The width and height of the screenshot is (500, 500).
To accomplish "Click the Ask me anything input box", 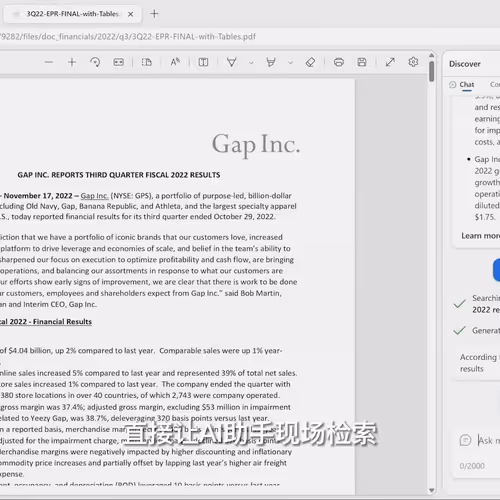I will [488, 440].
